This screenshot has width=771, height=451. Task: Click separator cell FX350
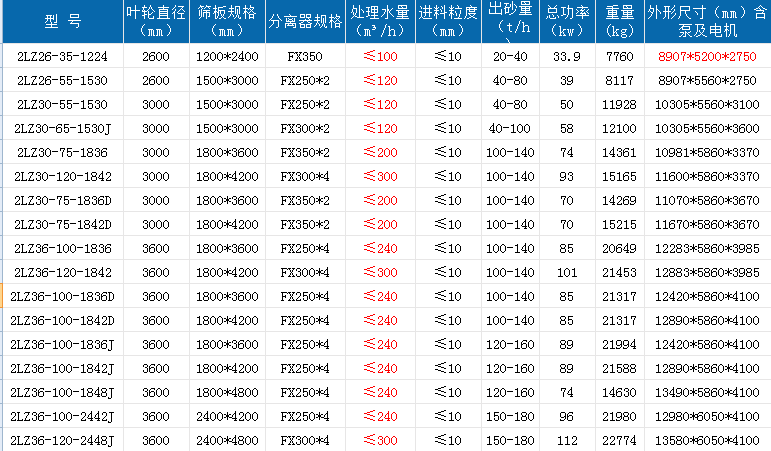[305, 56]
